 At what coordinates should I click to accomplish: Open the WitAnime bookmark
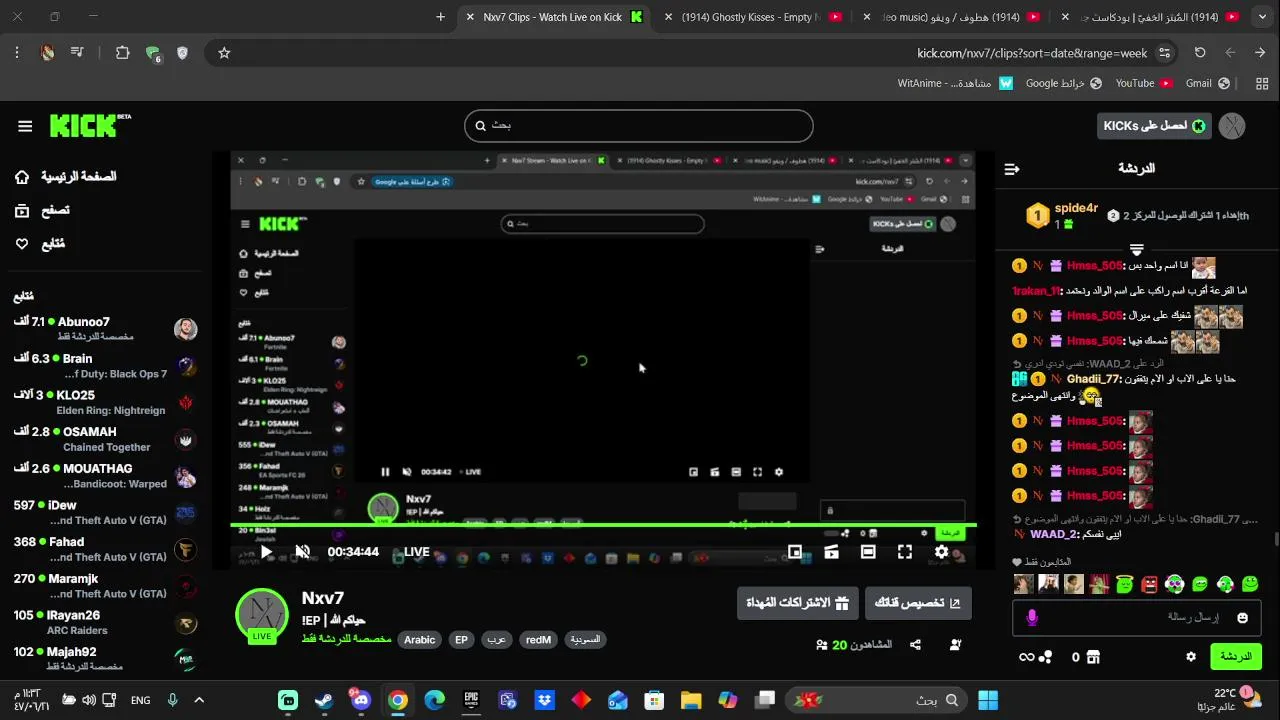click(x=955, y=83)
